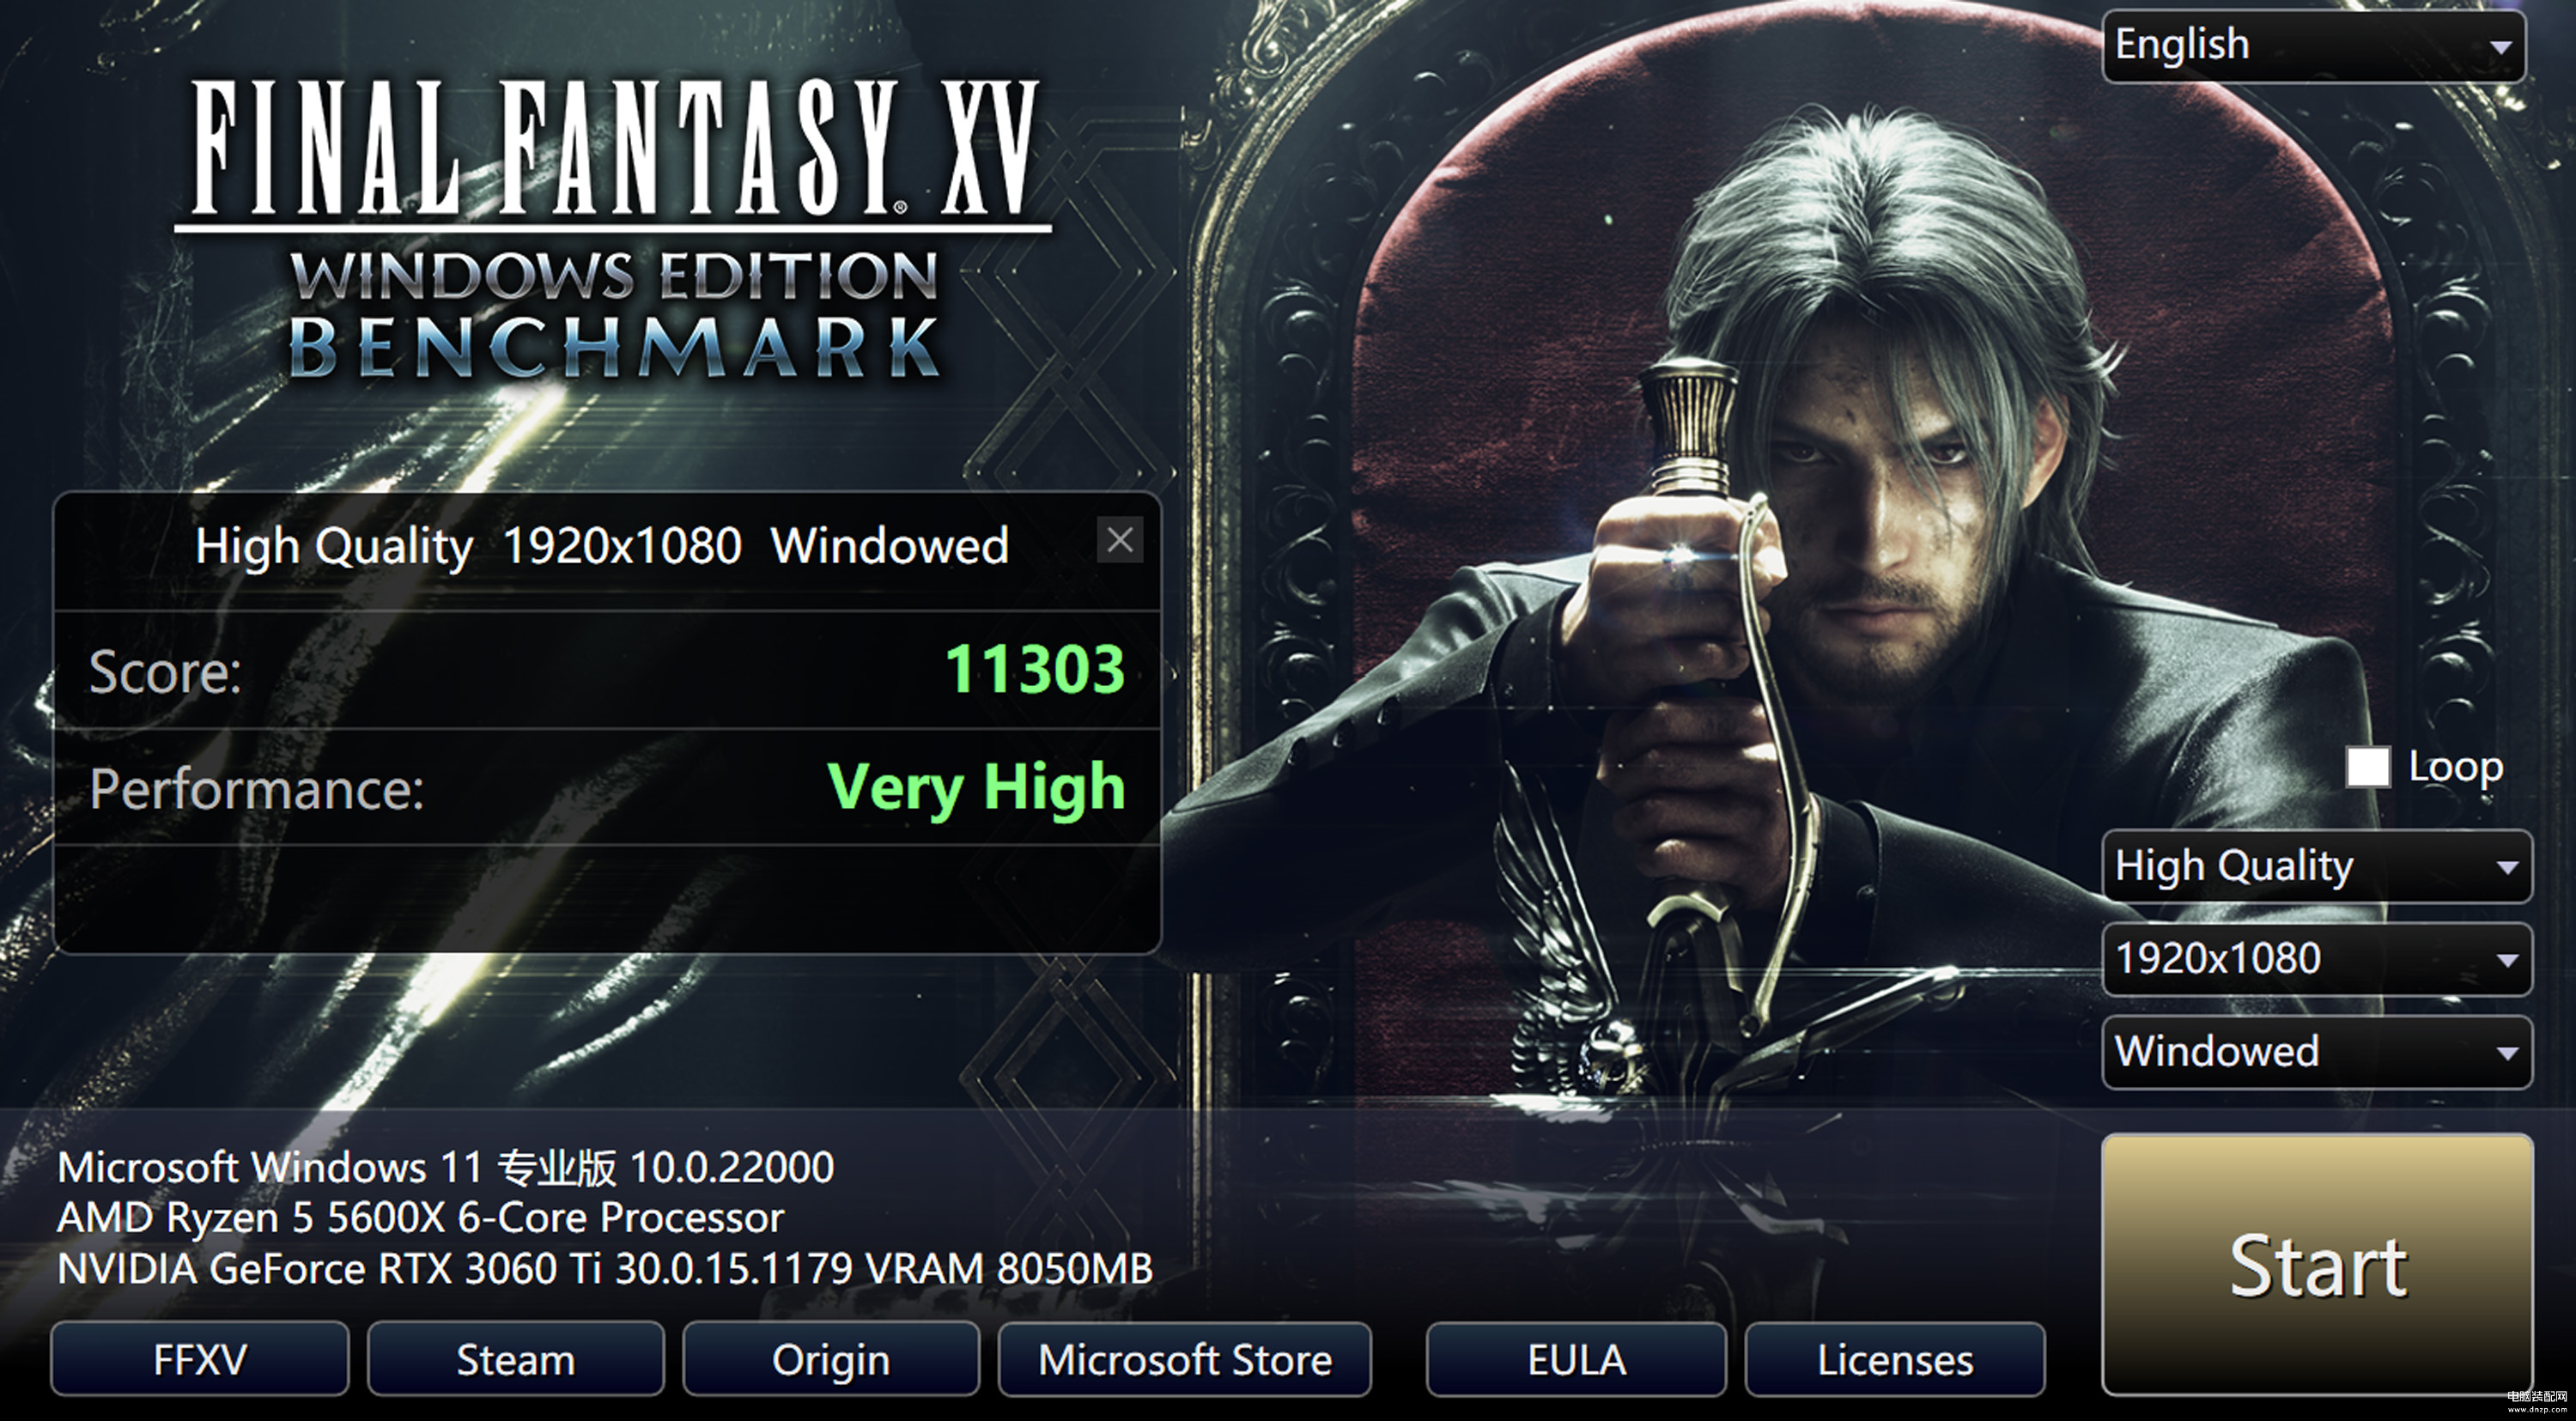
Task: Enable the Loop checkbox
Action: 2367,767
